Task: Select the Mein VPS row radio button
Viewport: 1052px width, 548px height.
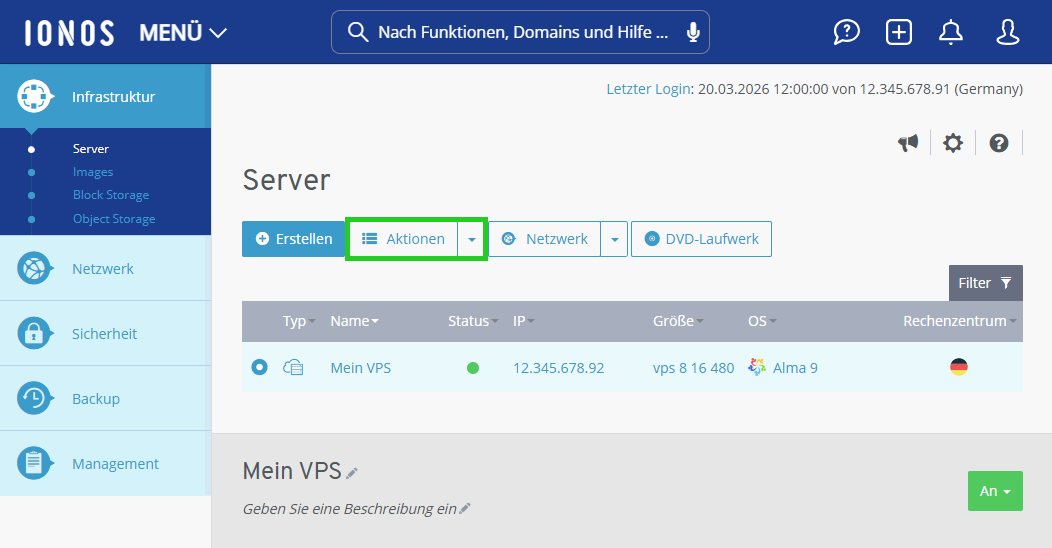Action: coord(260,367)
